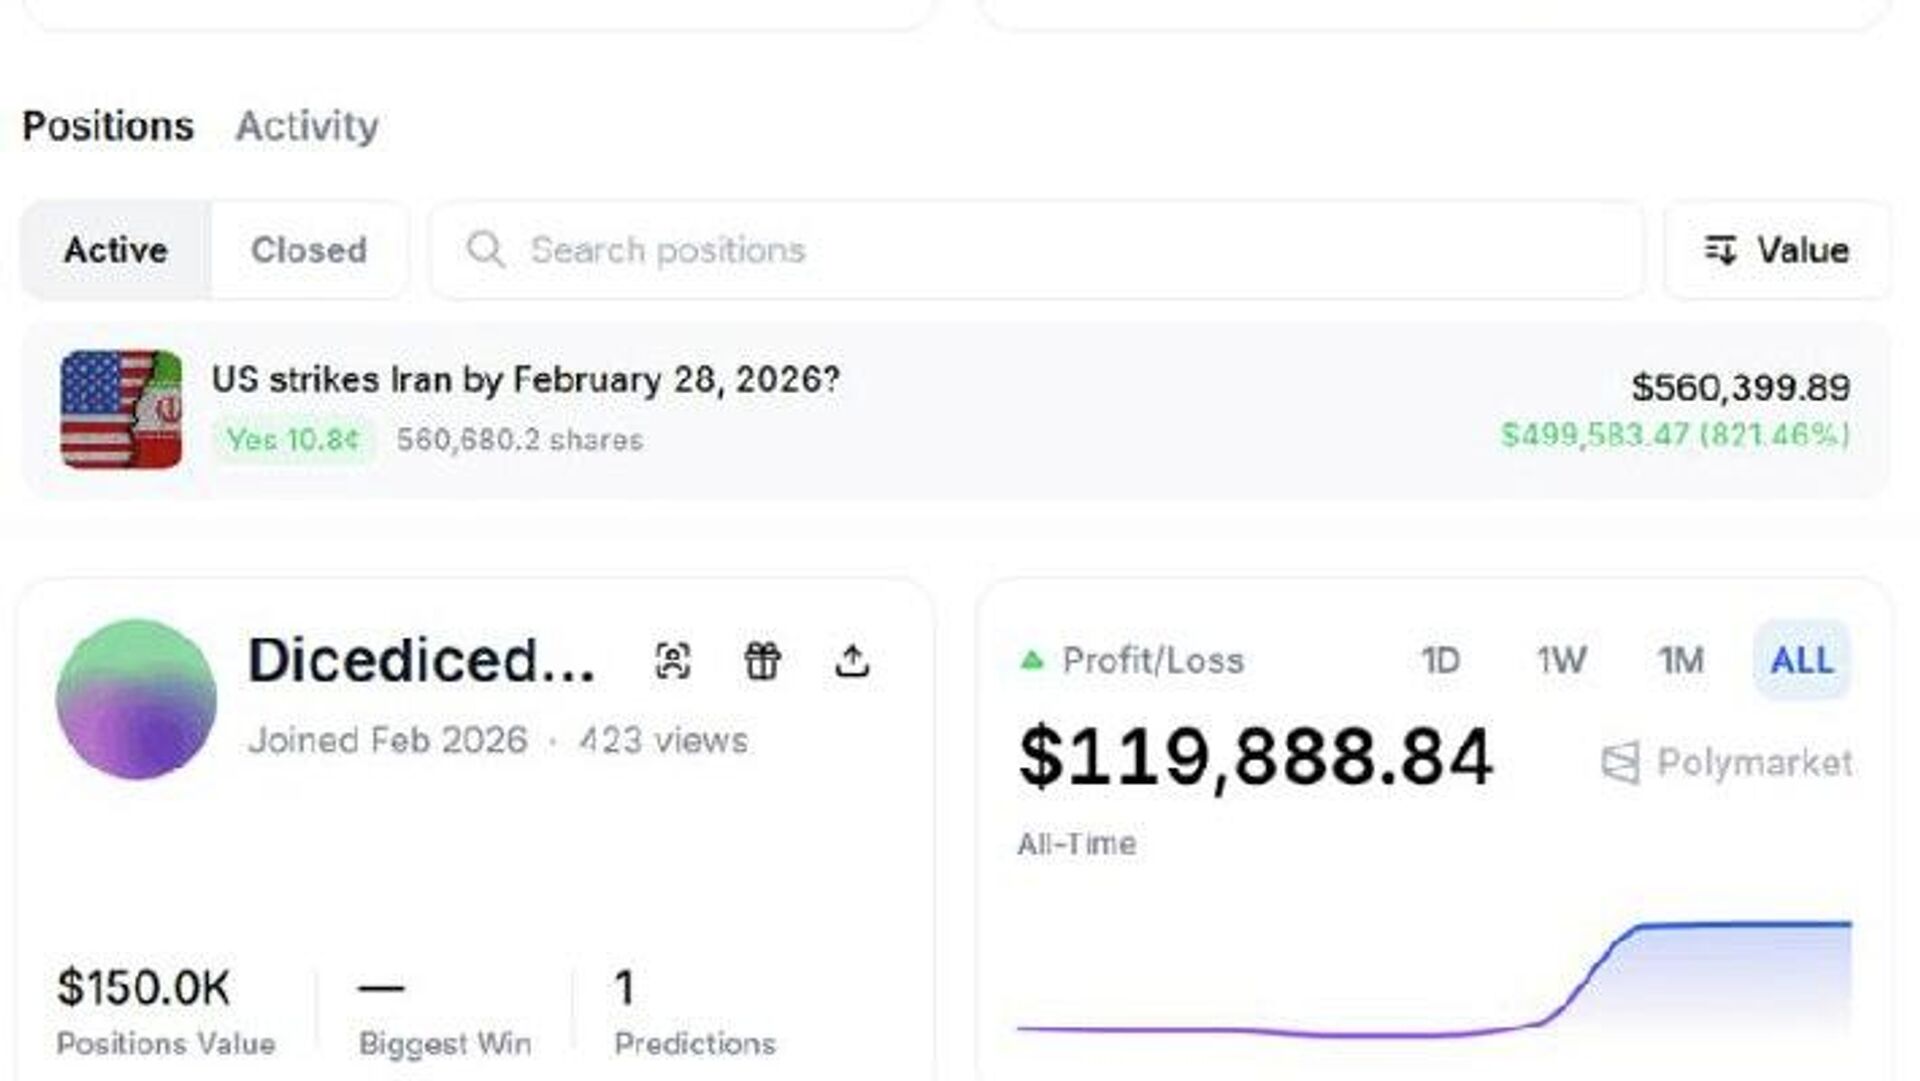Click the search magnifier icon
Screen dimensions: 1920x1081
click(x=486, y=250)
